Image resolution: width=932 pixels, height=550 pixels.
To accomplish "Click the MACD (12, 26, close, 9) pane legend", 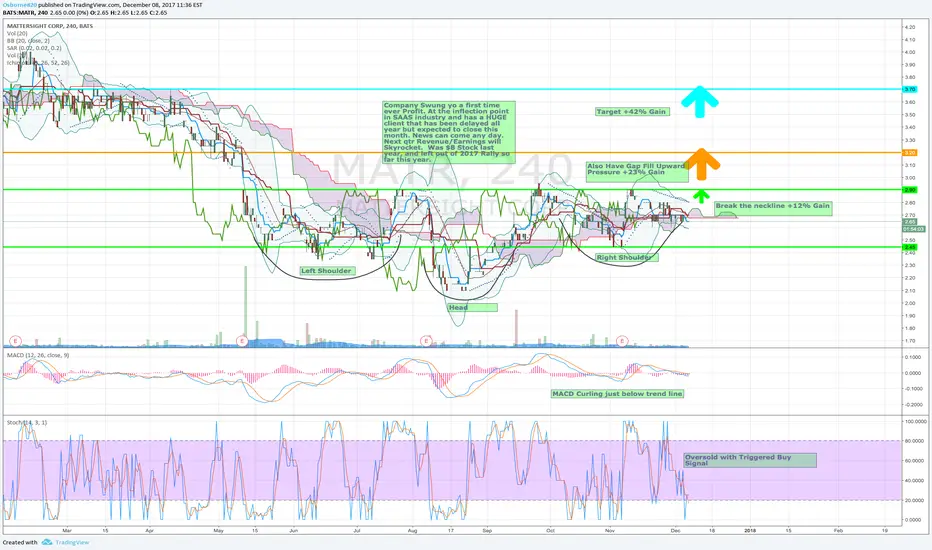I will [x=38, y=355].
